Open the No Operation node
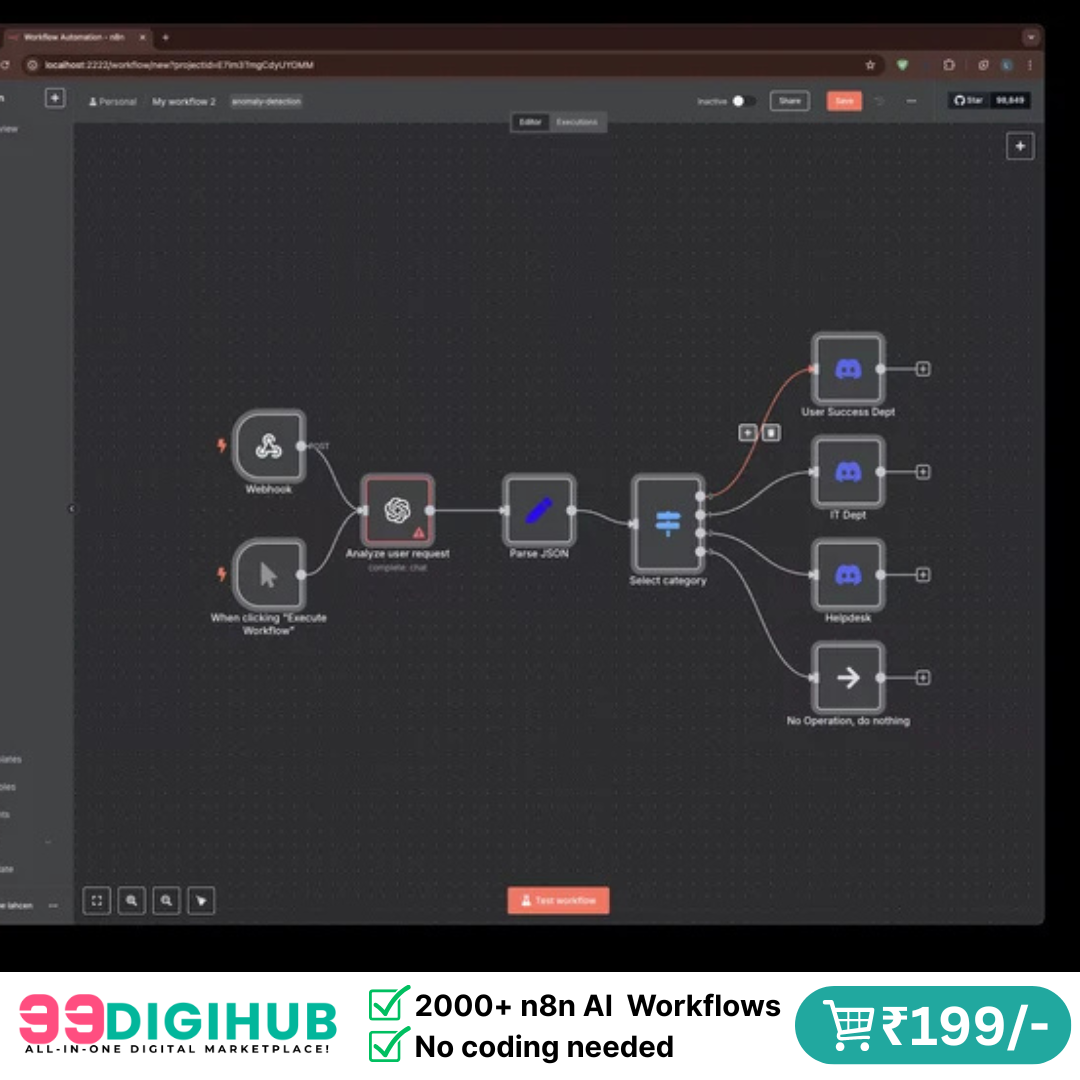1080x1080 pixels. tap(848, 677)
